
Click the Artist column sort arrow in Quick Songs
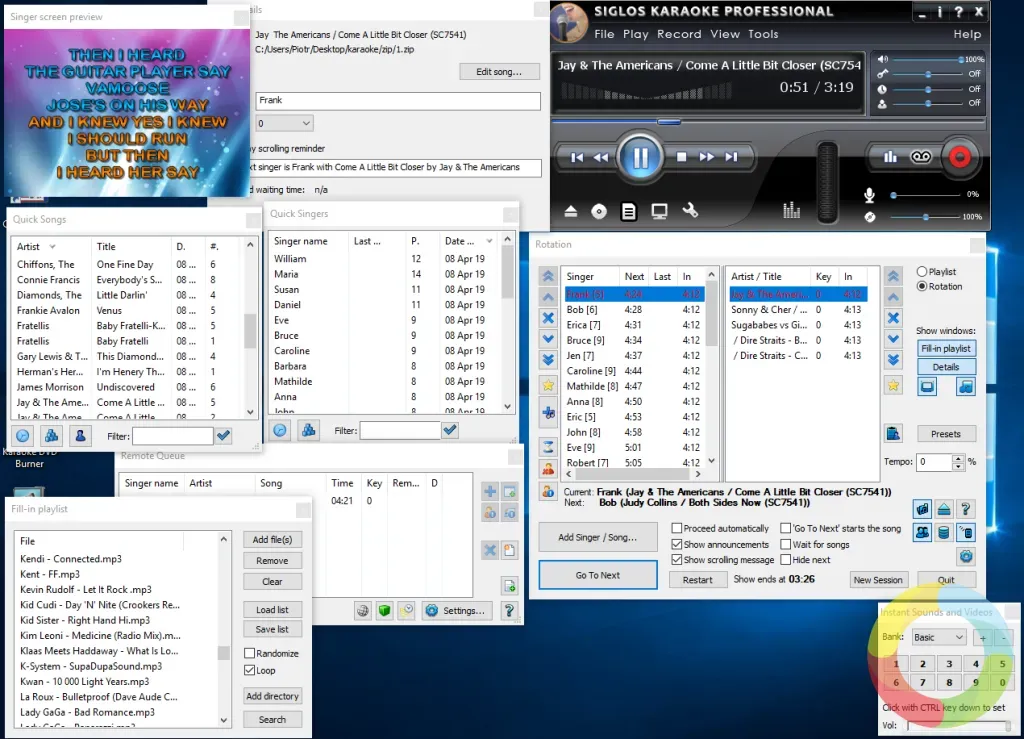pyautogui.click(x=52, y=246)
